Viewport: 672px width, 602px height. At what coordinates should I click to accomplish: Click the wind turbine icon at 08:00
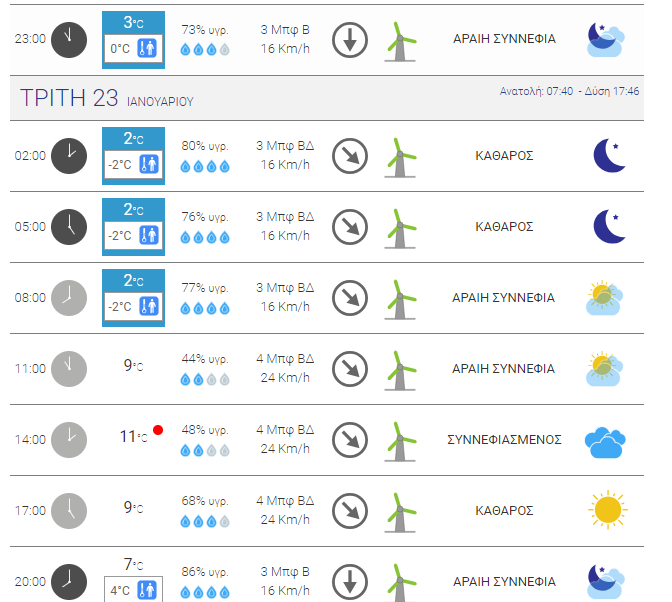click(400, 299)
